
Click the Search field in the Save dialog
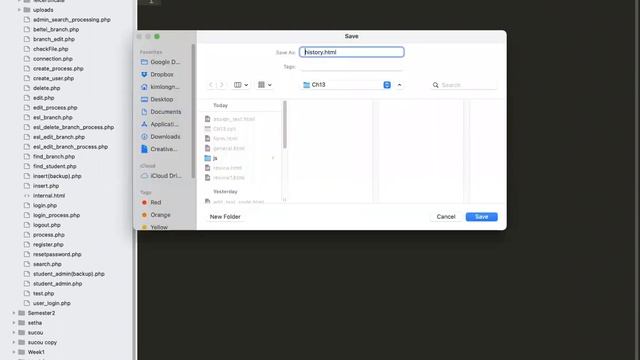click(464, 85)
